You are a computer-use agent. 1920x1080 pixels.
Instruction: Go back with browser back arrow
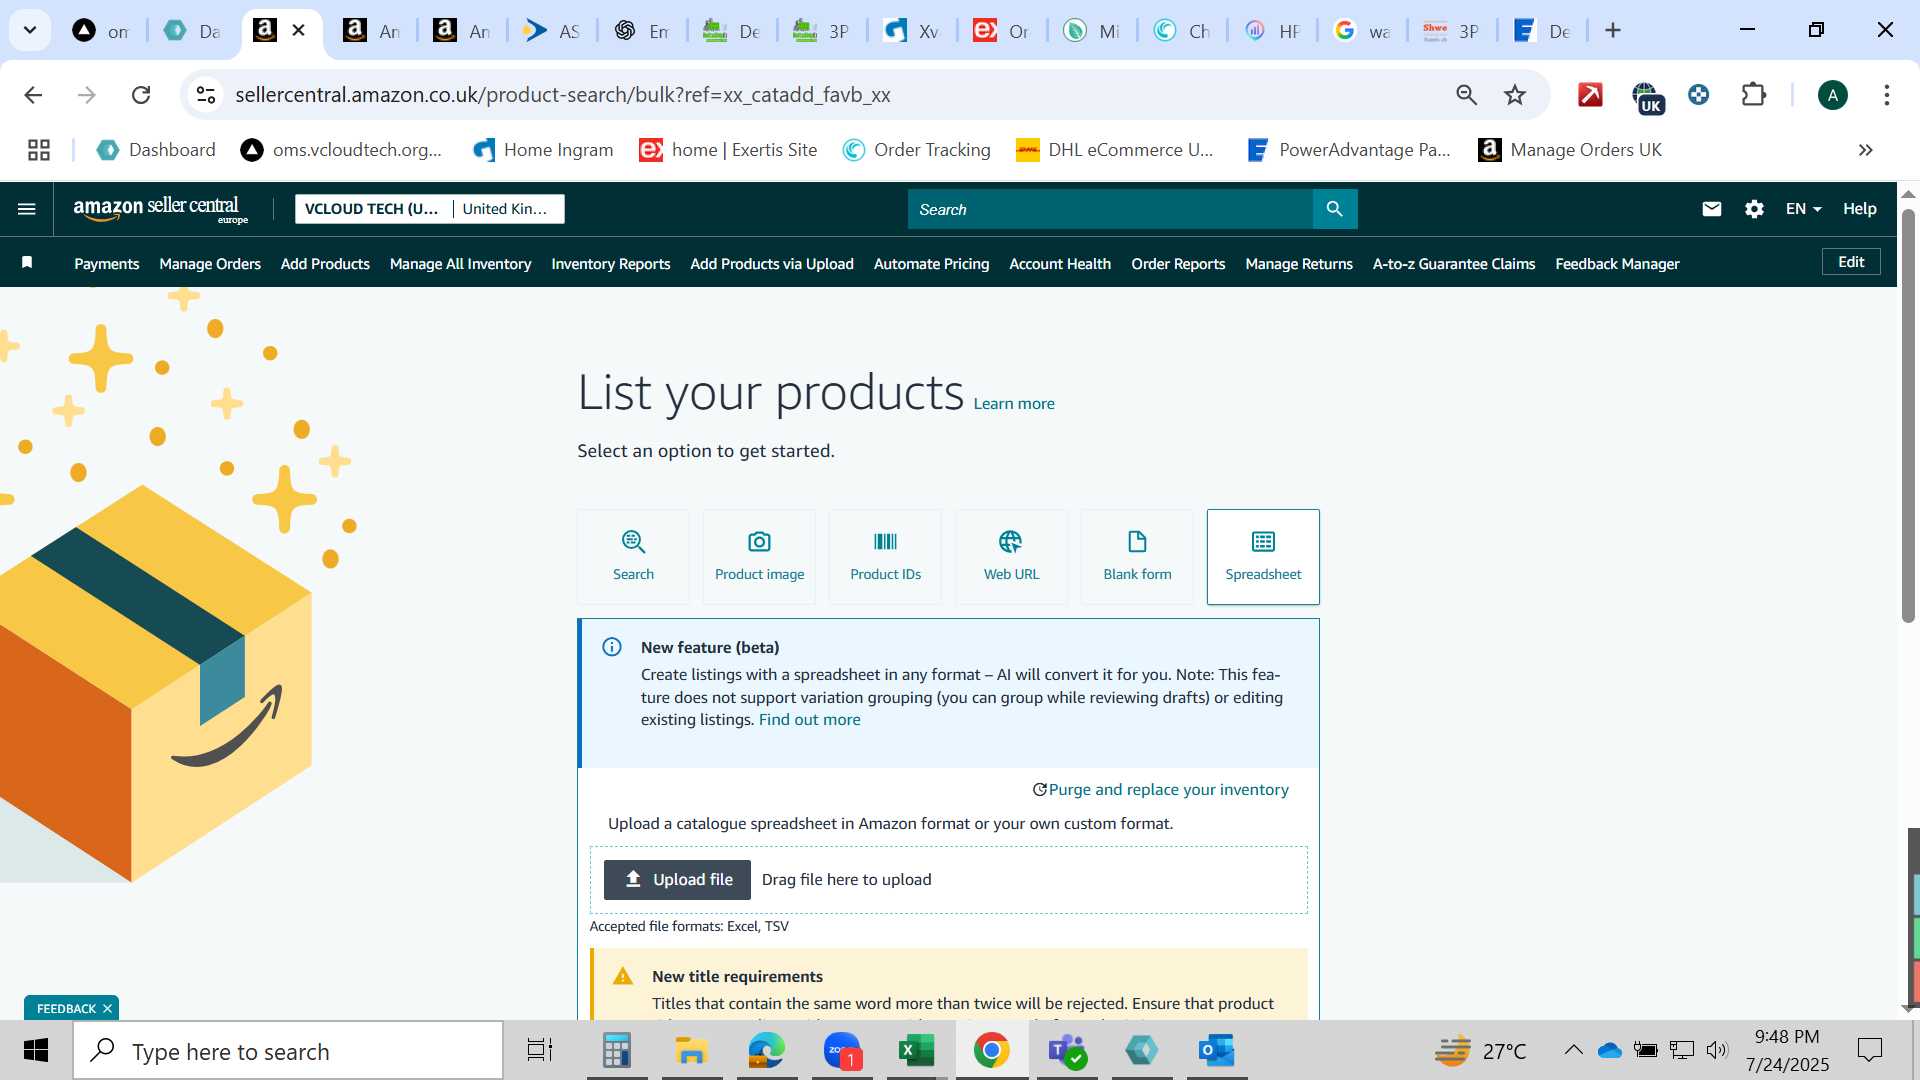(x=33, y=95)
